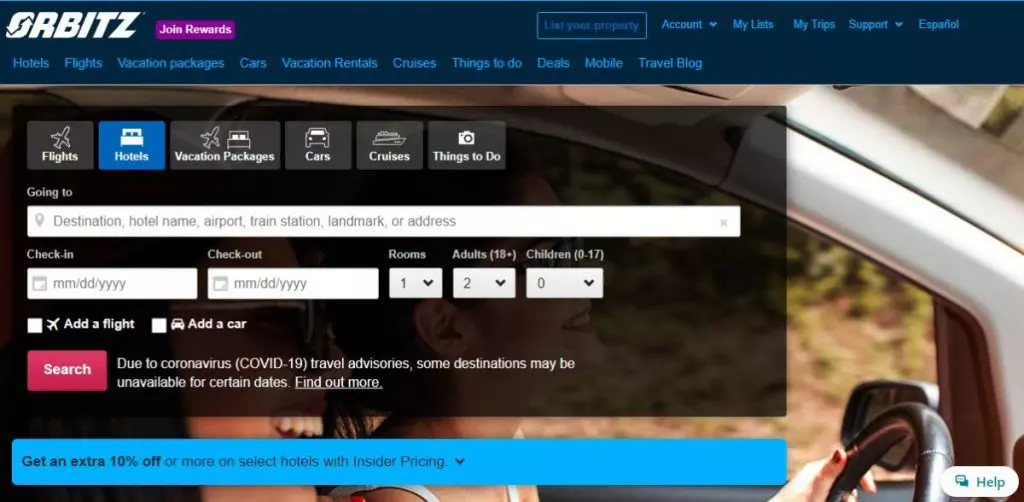Open Mobile in the top navigation
Viewport: 1024px width, 502px height.
point(603,63)
